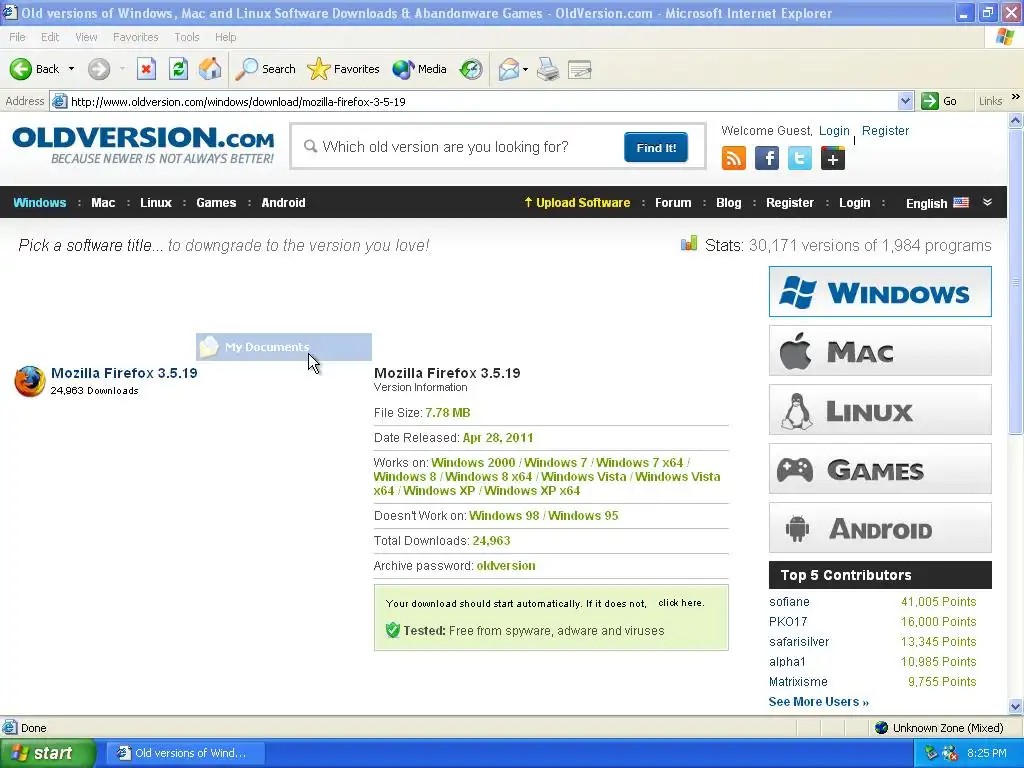Open the View menu
Image resolution: width=1024 pixels, height=768 pixels.
pyautogui.click(x=86, y=37)
